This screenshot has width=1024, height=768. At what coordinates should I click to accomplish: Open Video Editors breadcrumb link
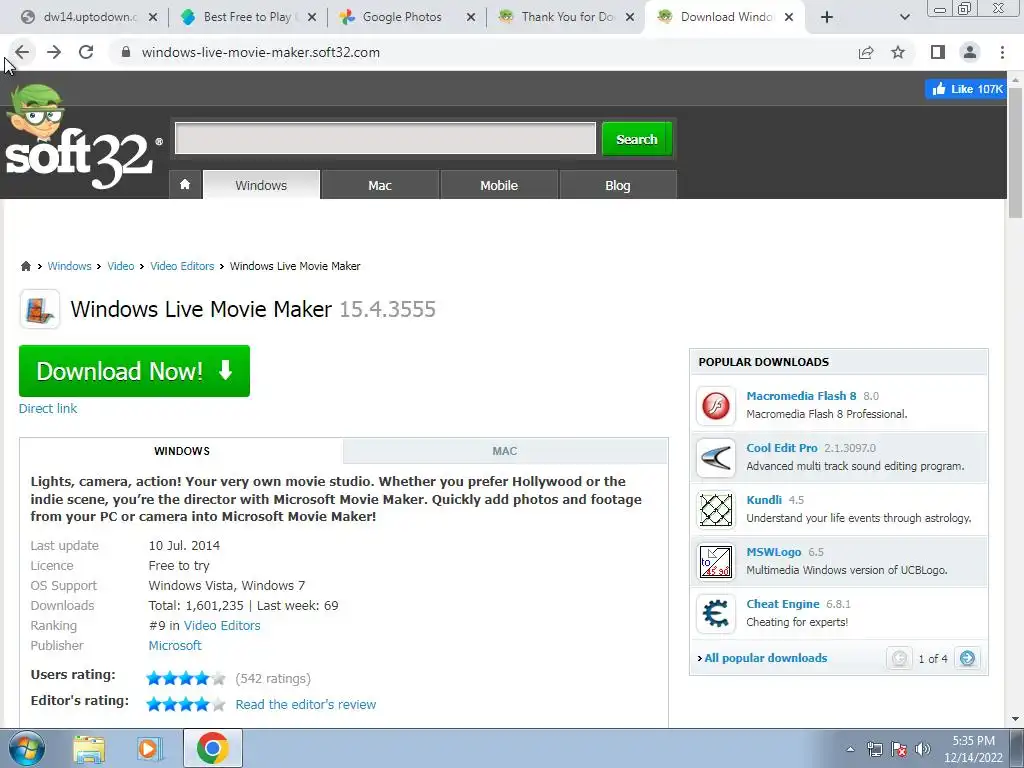pos(182,266)
